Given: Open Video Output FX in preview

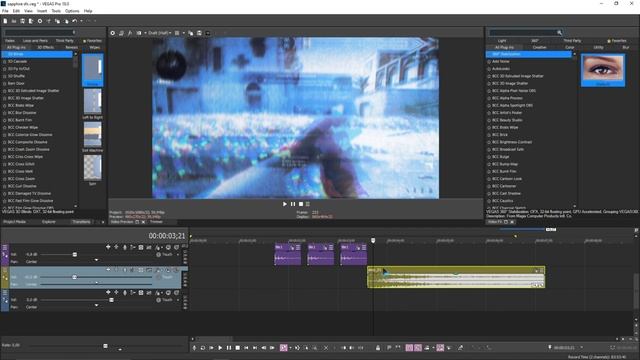Looking at the screenshot, I should [130, 33].
